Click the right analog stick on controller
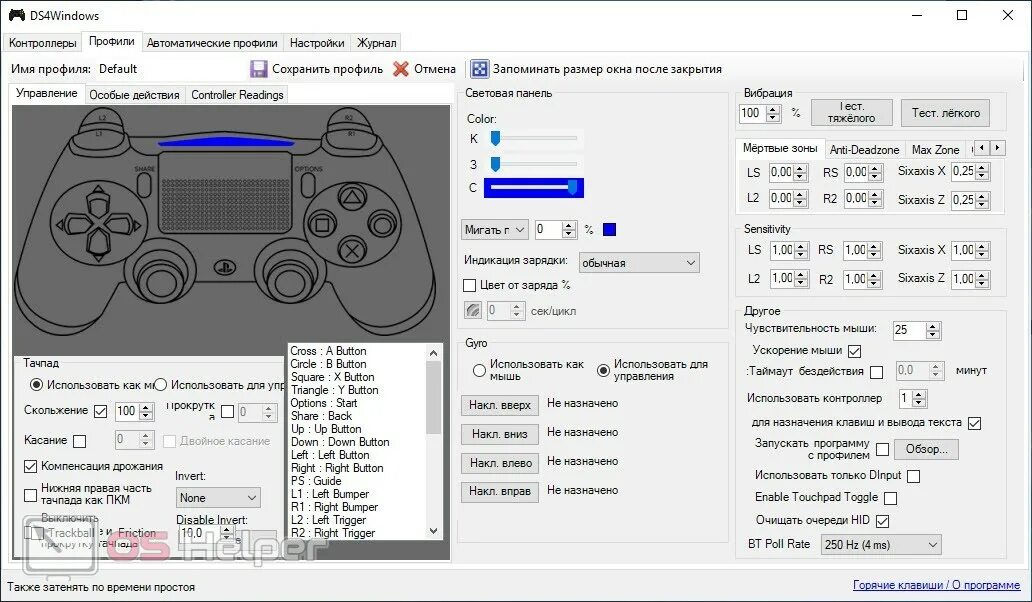Viewport: 1032px width, 602px height. coord(289,281)
